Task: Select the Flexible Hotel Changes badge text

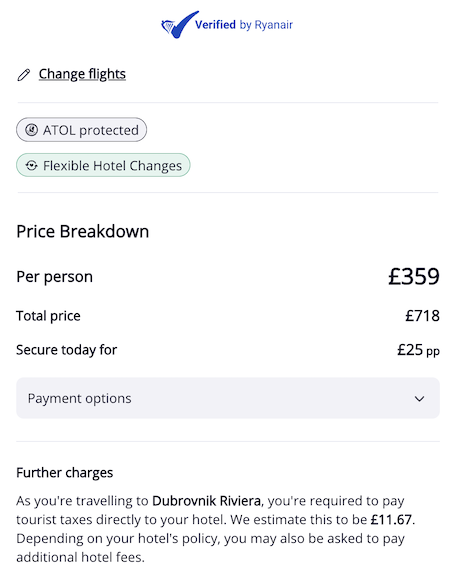Action: pos(112,166)
